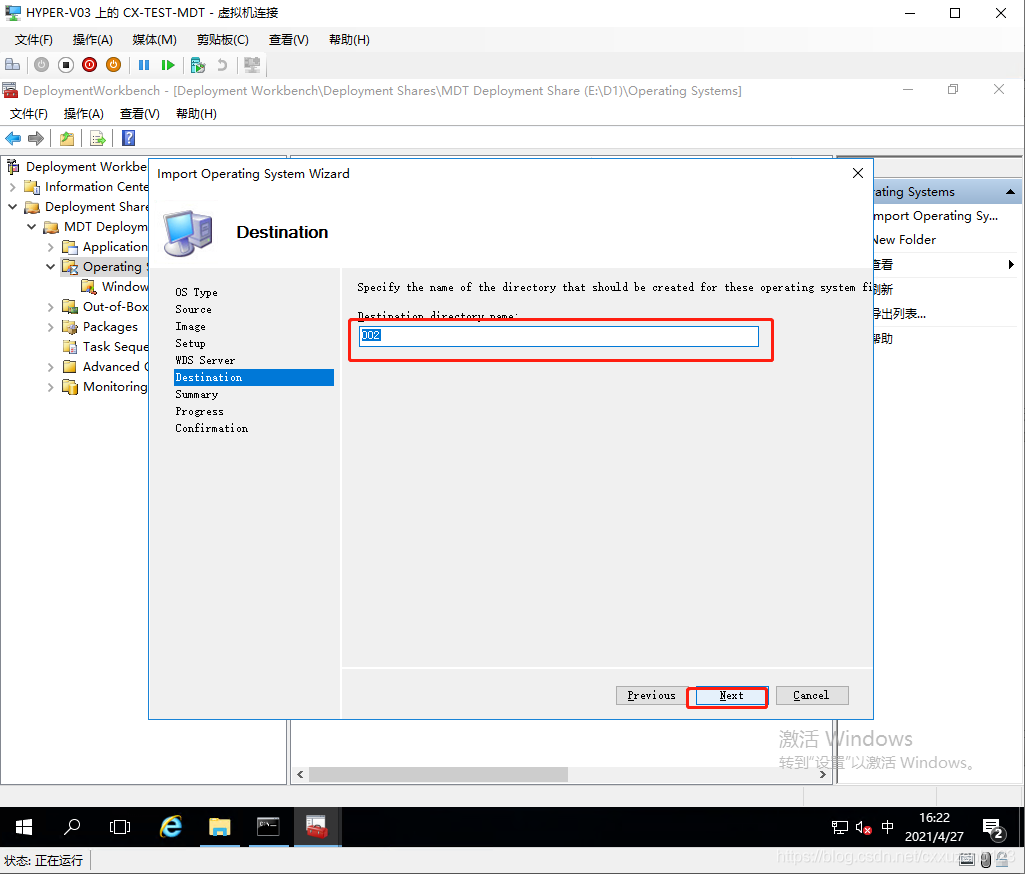This screenshot has width=1025, height=875.
Task: Expand the Packages node
Action: (x=50, y=327)
